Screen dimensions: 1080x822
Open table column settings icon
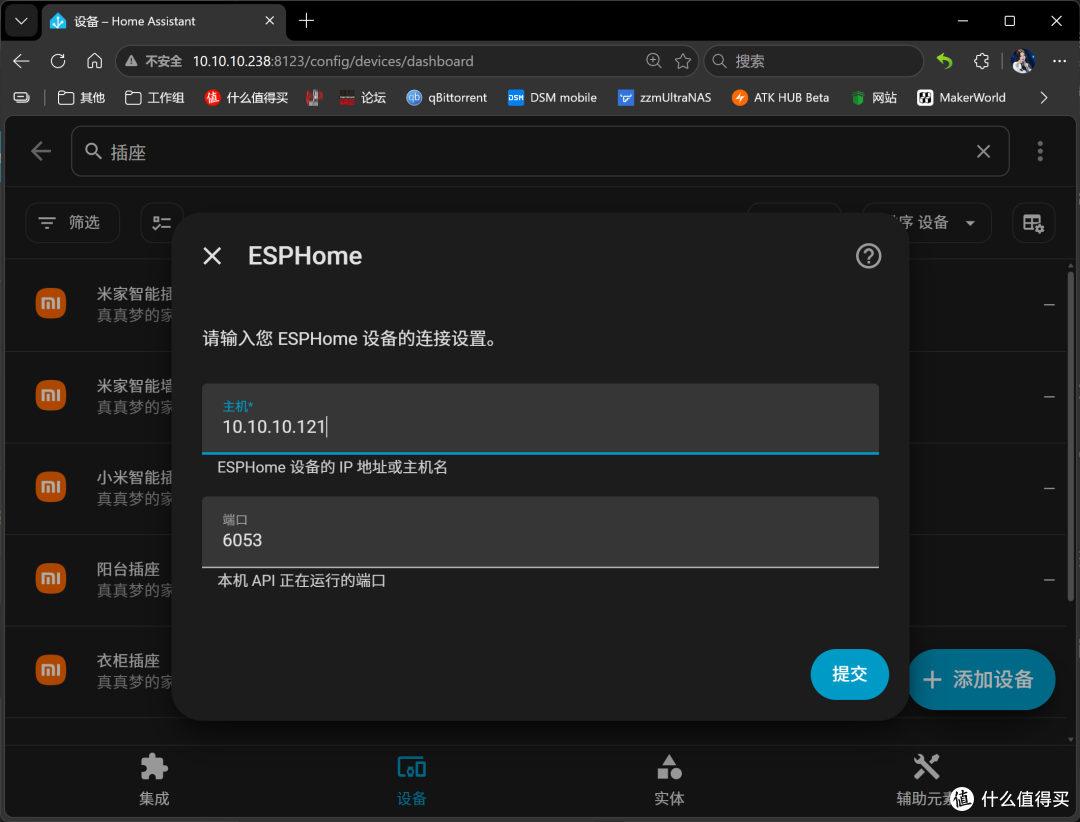[x=1033, y=223]
